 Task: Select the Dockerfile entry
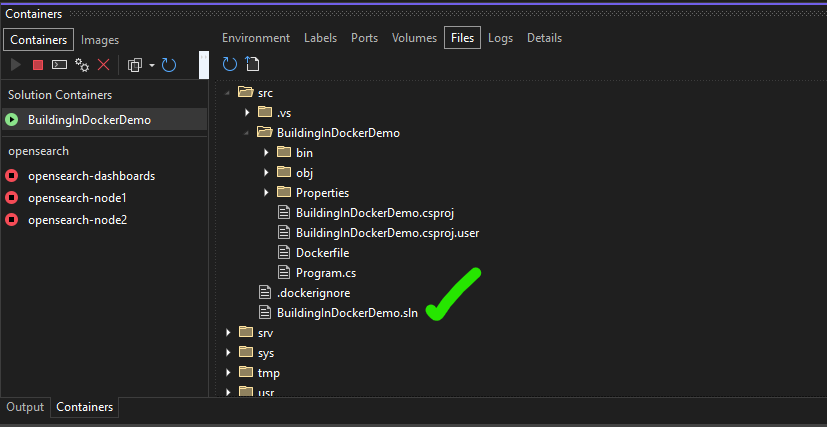click(x=322, y=253)
